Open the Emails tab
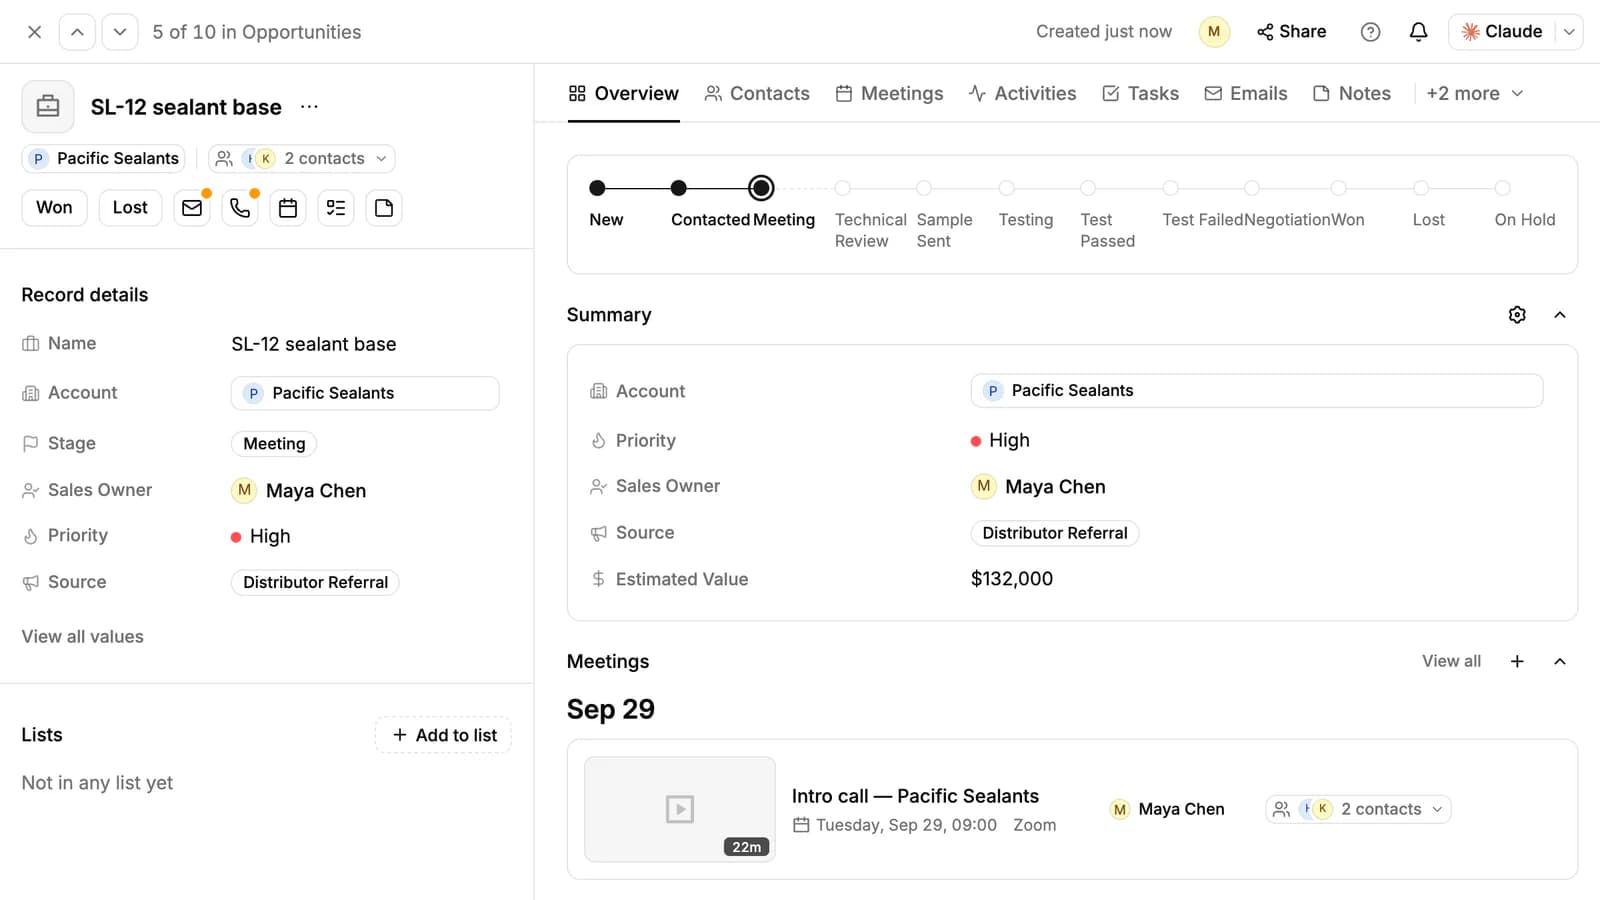 (1246, 93)
